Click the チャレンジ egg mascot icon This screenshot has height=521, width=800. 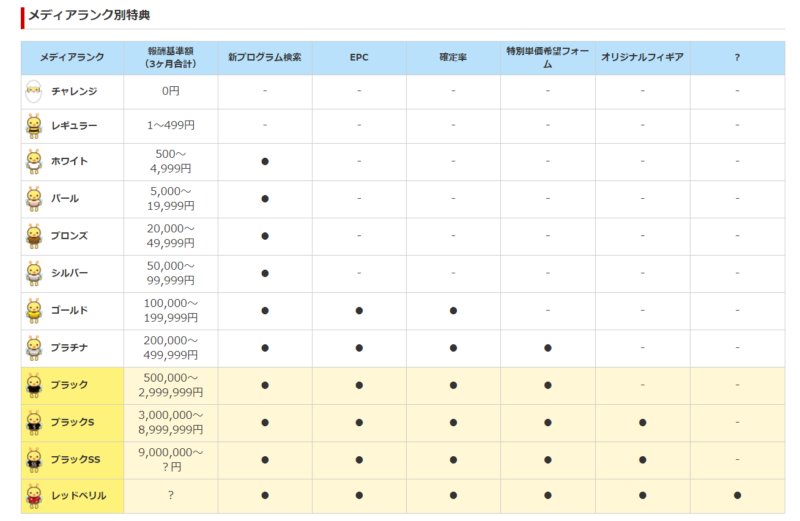click(x=34, y=91)
